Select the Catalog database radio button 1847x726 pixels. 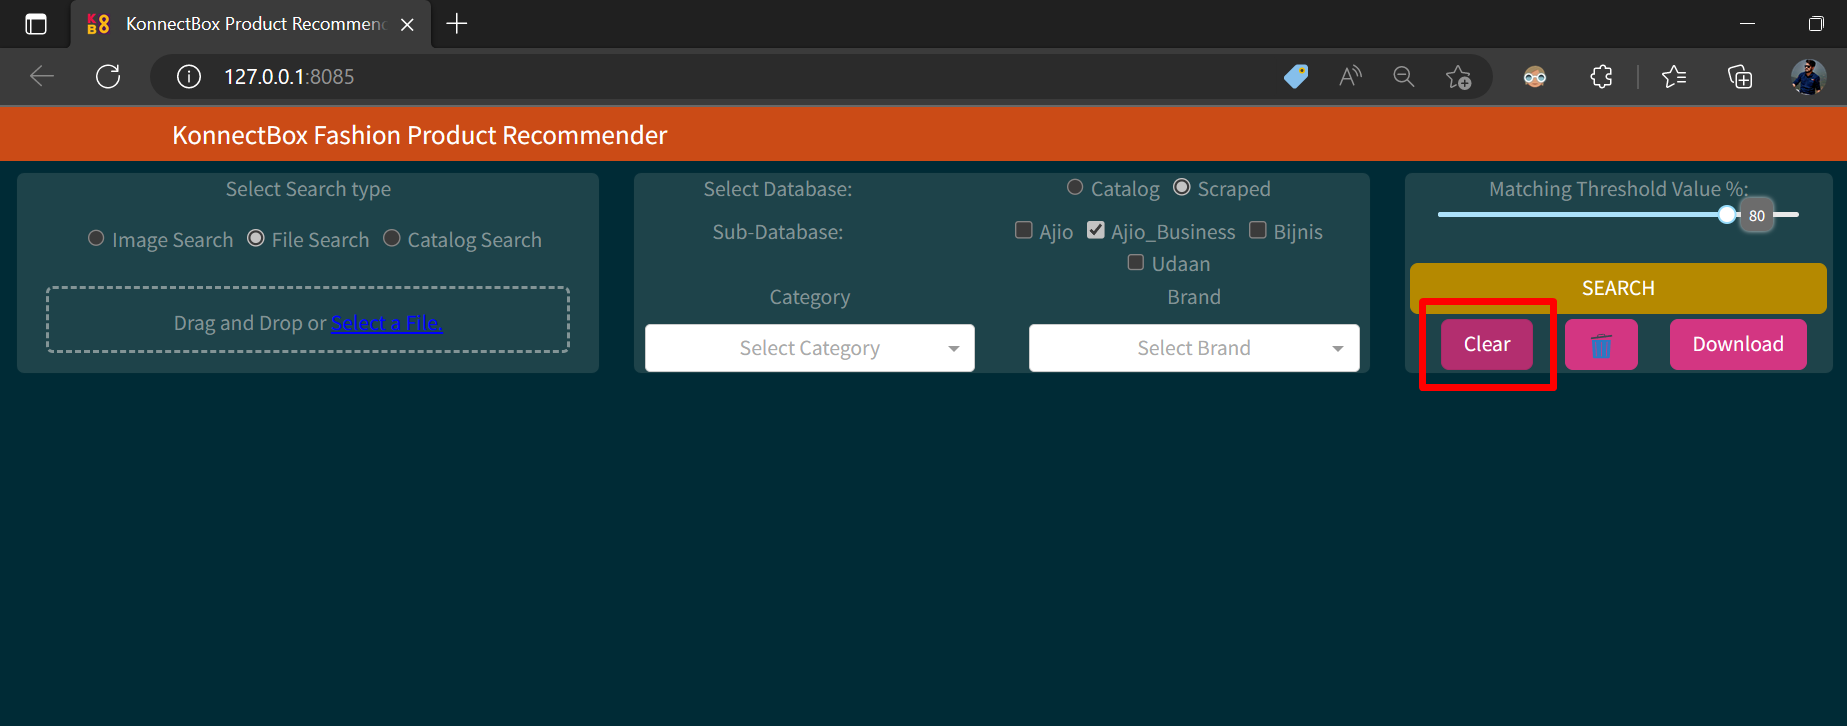1075,187
